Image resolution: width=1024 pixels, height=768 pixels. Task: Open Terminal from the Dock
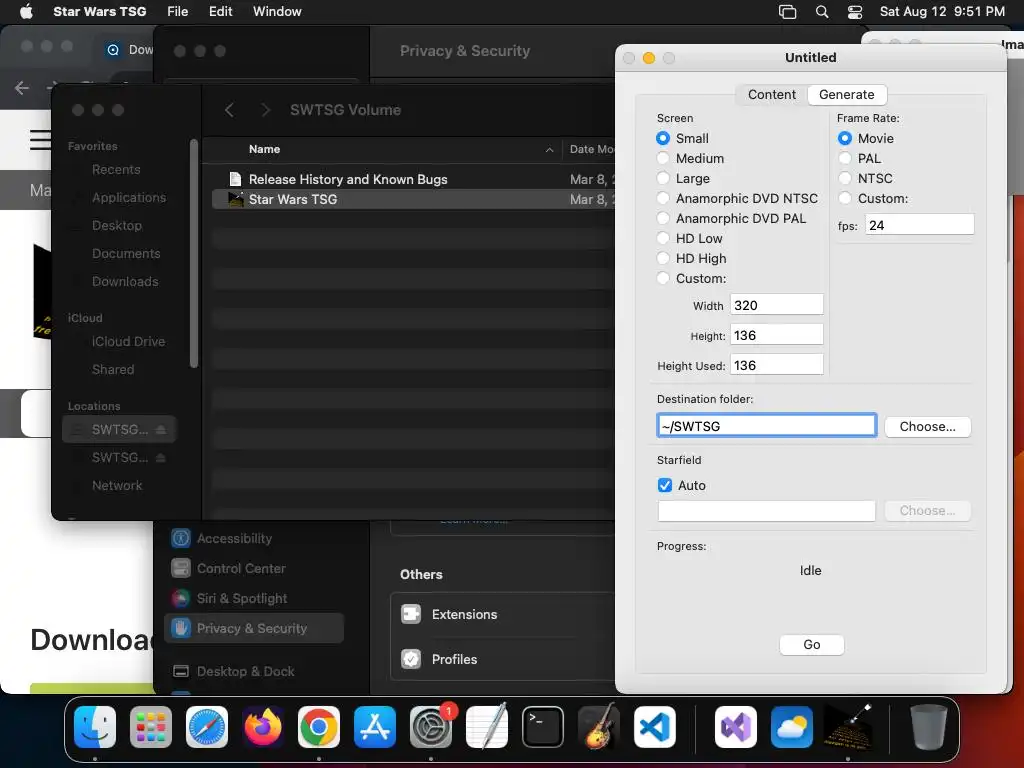[543, 727]
